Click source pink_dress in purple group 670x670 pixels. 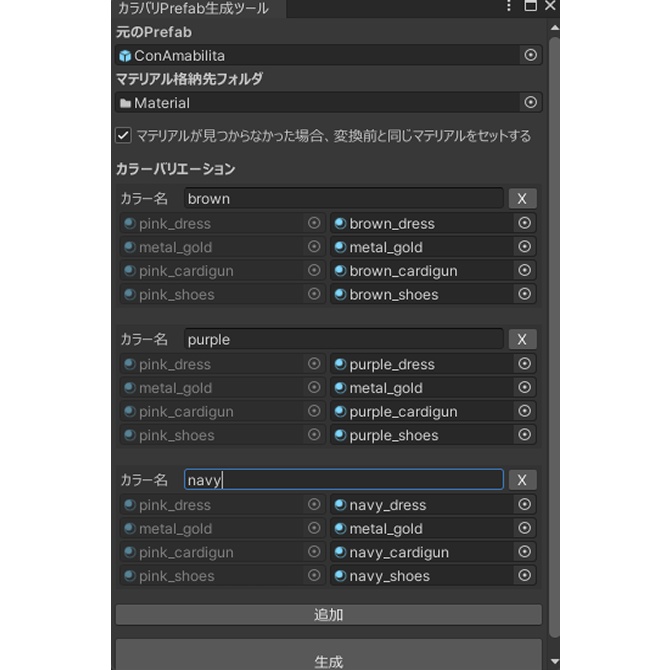[x=223, y=364]
